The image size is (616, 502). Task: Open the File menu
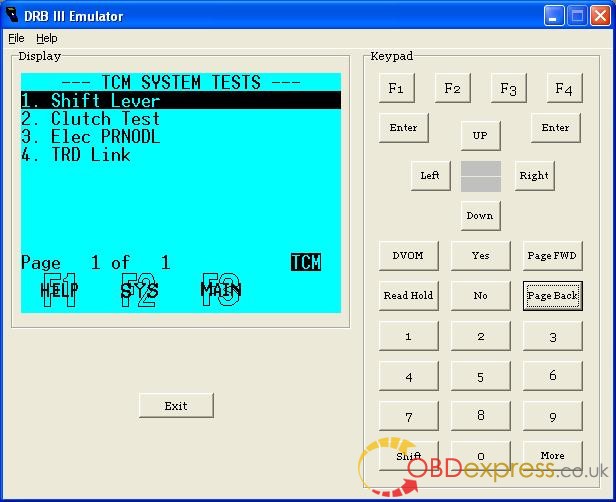pyautogui.click(x=16, y=38)
